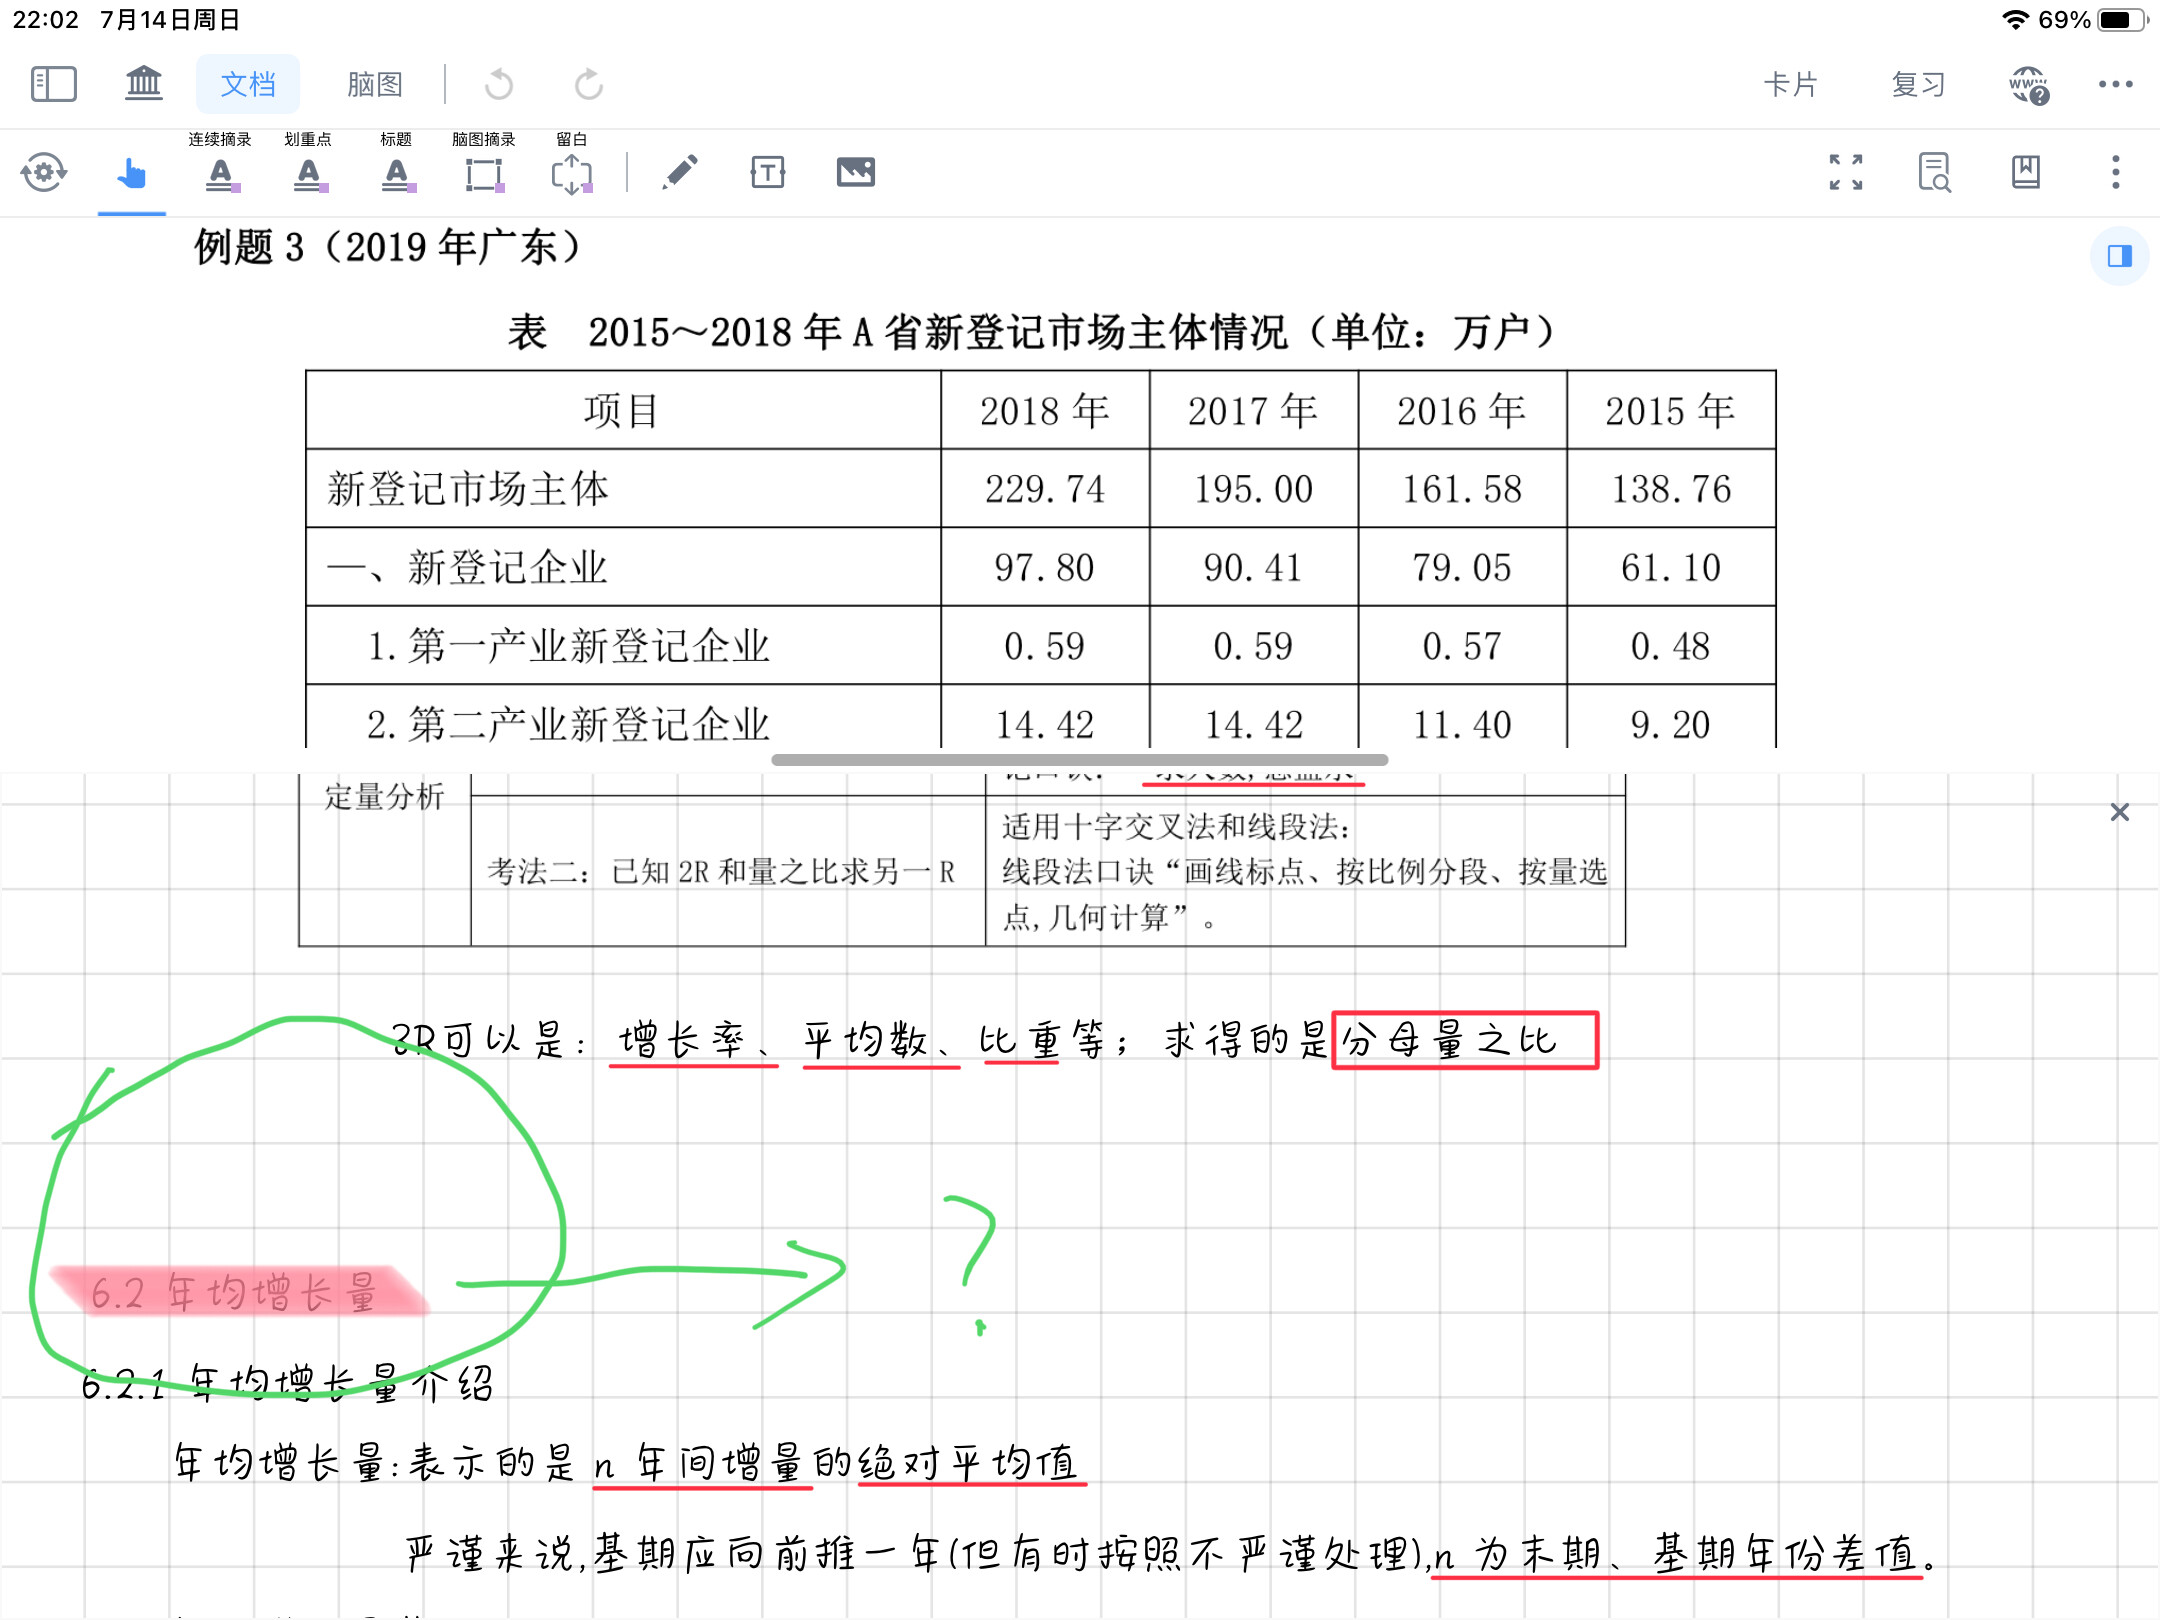
Task: Click the horizontal scrollbar under the table
Action: click(x=1079, y=760)
